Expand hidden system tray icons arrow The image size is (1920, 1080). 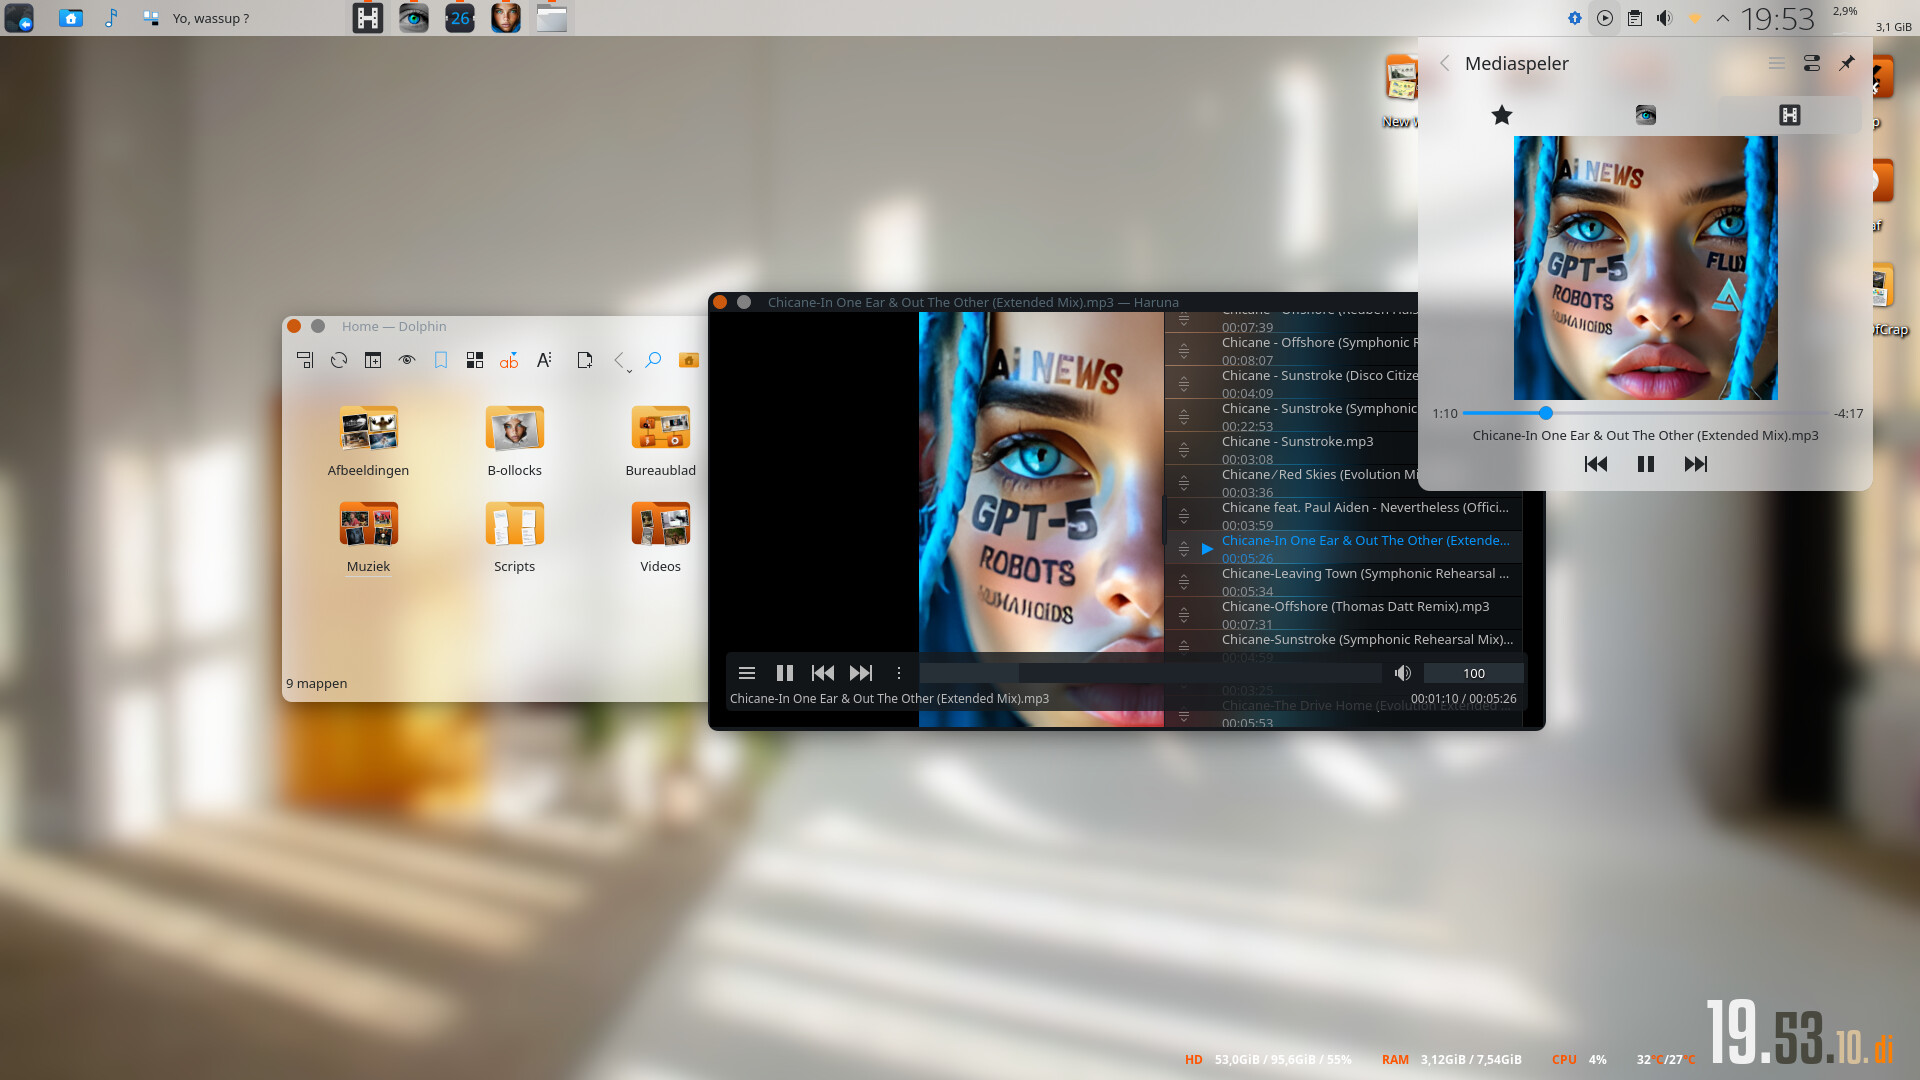tap(1723, 18)
